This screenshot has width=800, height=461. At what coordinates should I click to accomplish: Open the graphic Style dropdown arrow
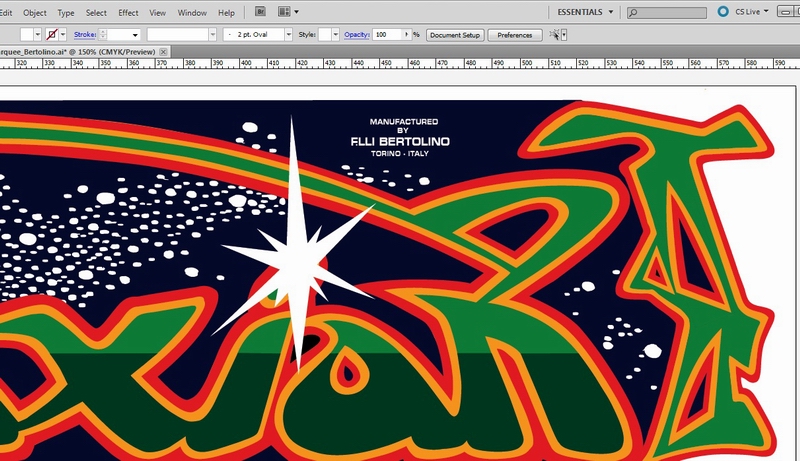tap(335, 35)
